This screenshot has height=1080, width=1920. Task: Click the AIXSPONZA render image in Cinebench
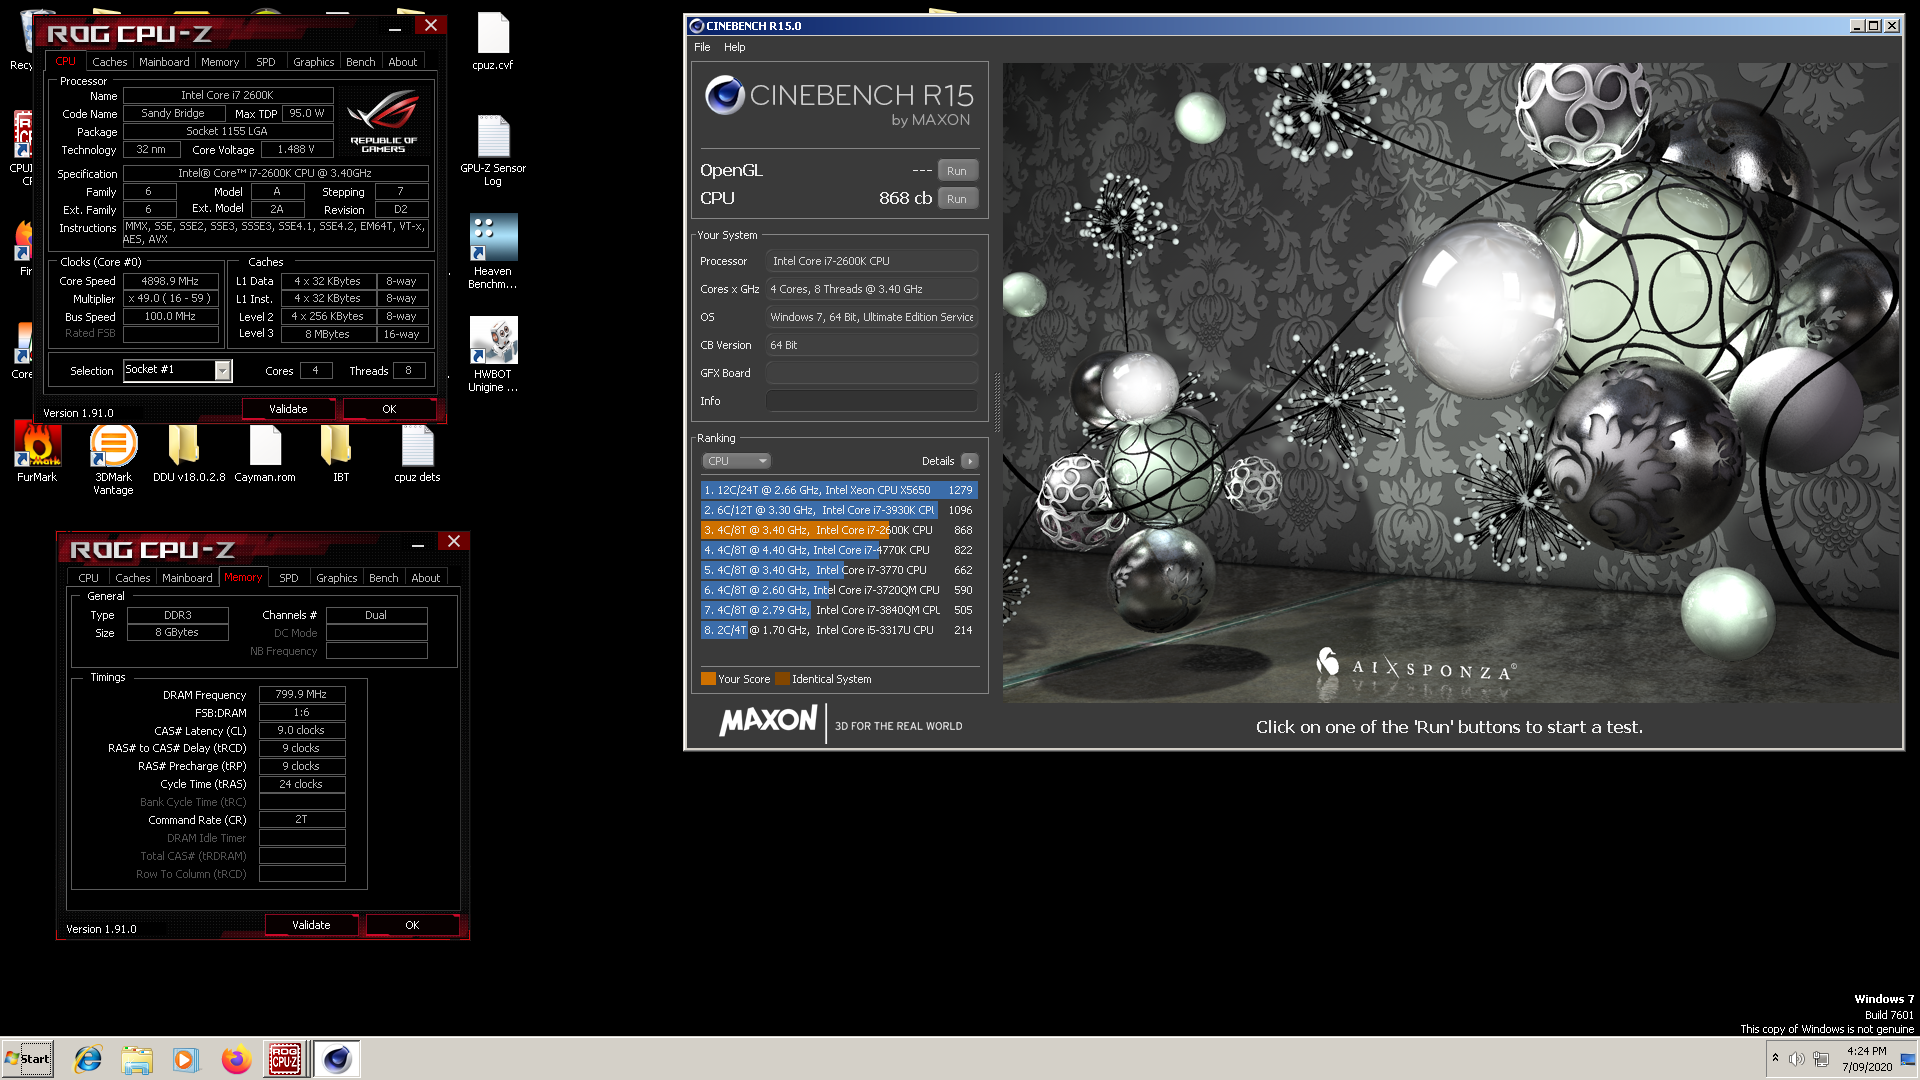(1450, 382)
